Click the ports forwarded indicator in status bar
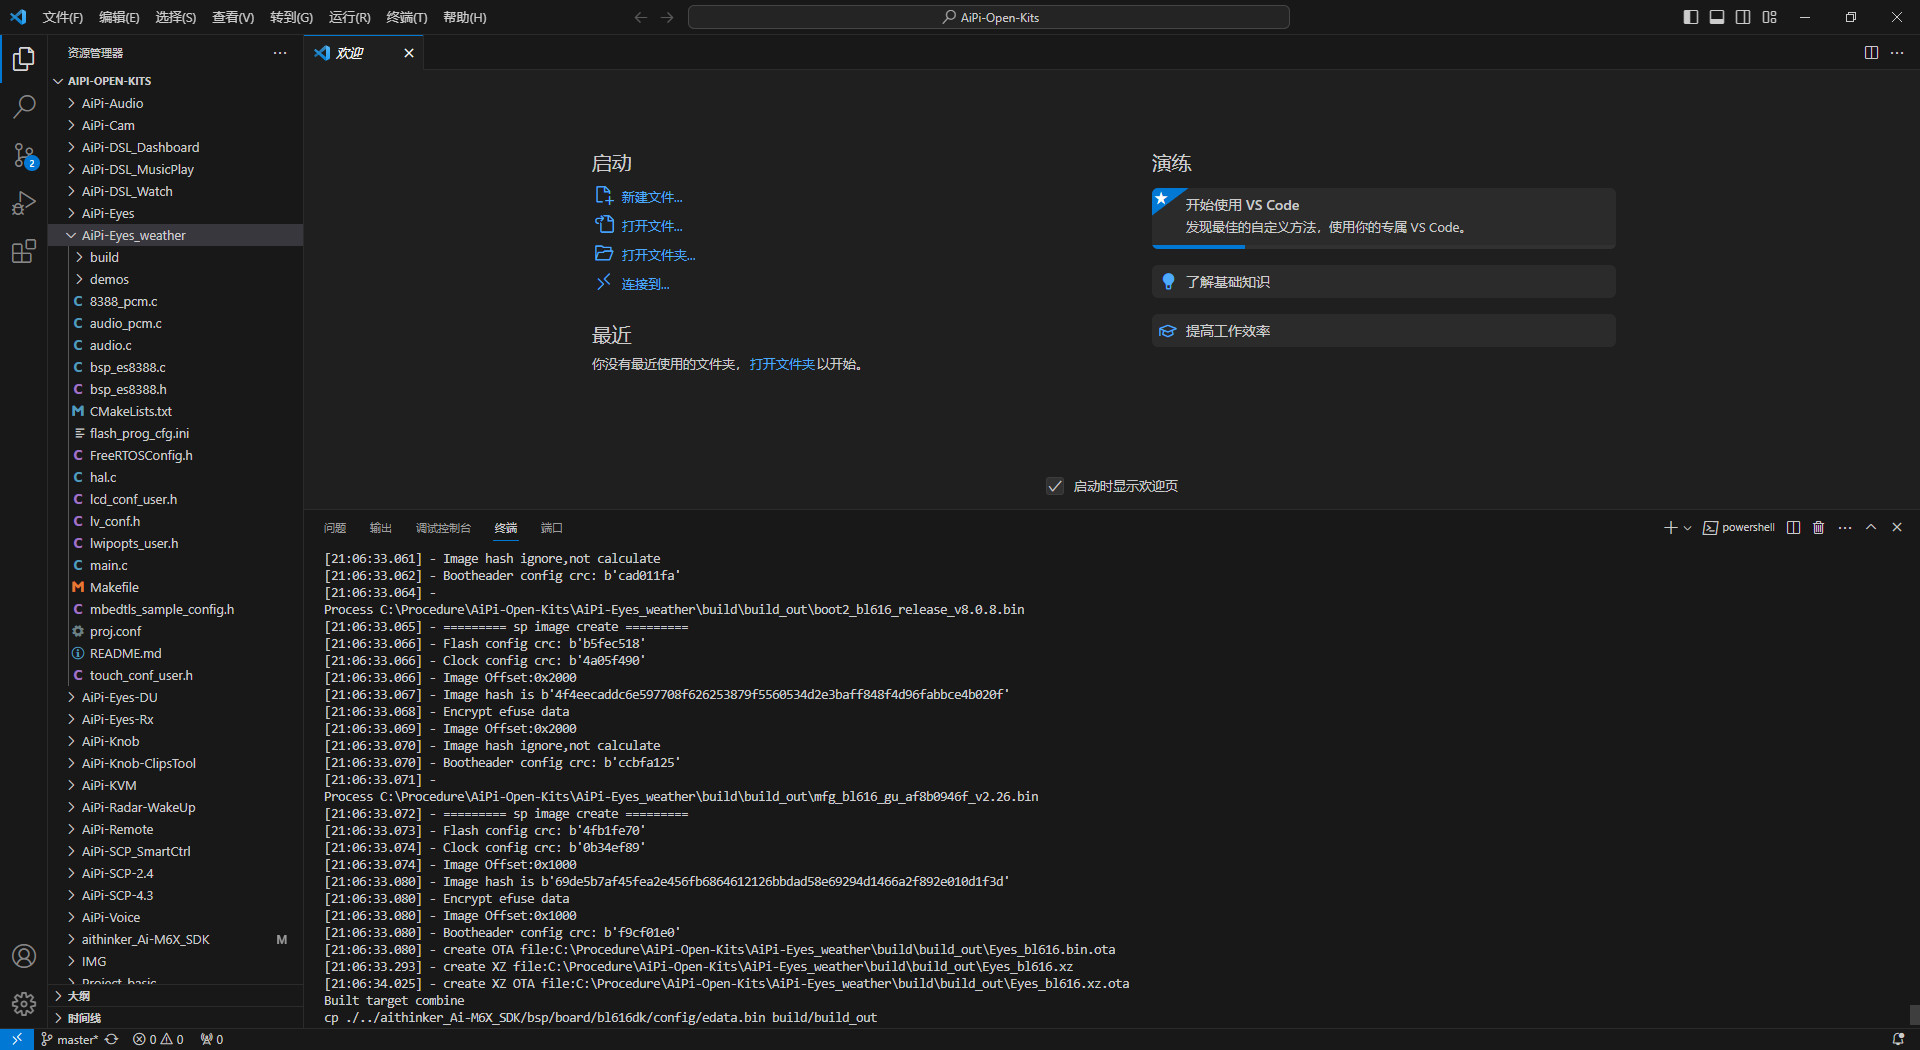The image size is (1920, 1050). click(212, 1039)
